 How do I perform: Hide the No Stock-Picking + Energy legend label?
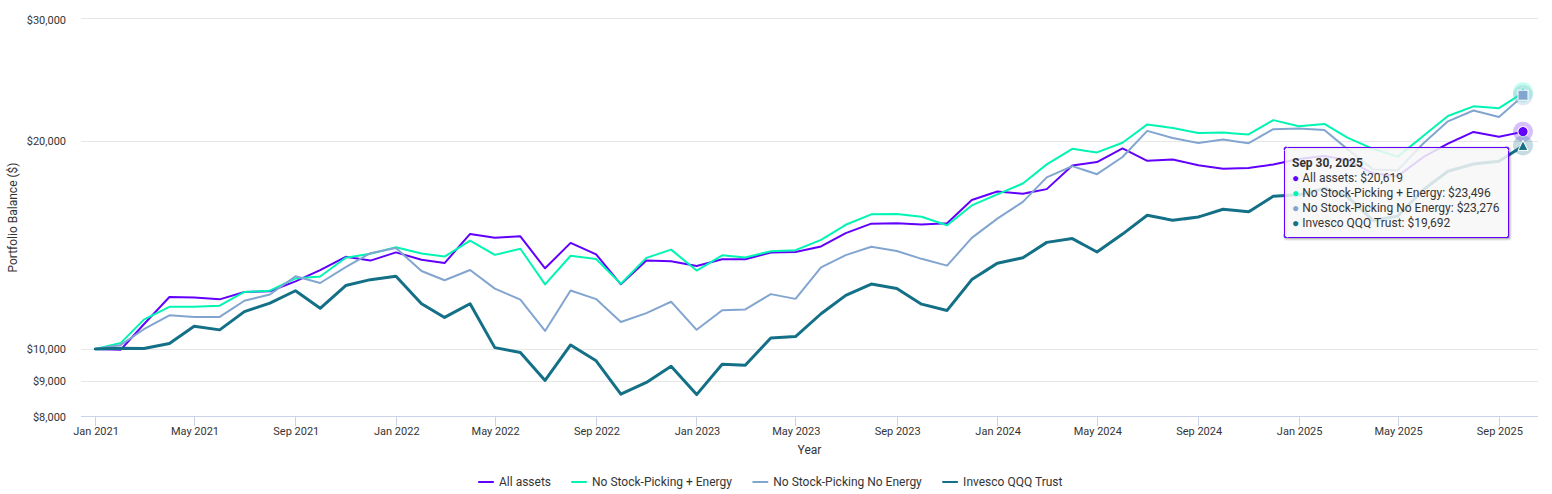662,482
